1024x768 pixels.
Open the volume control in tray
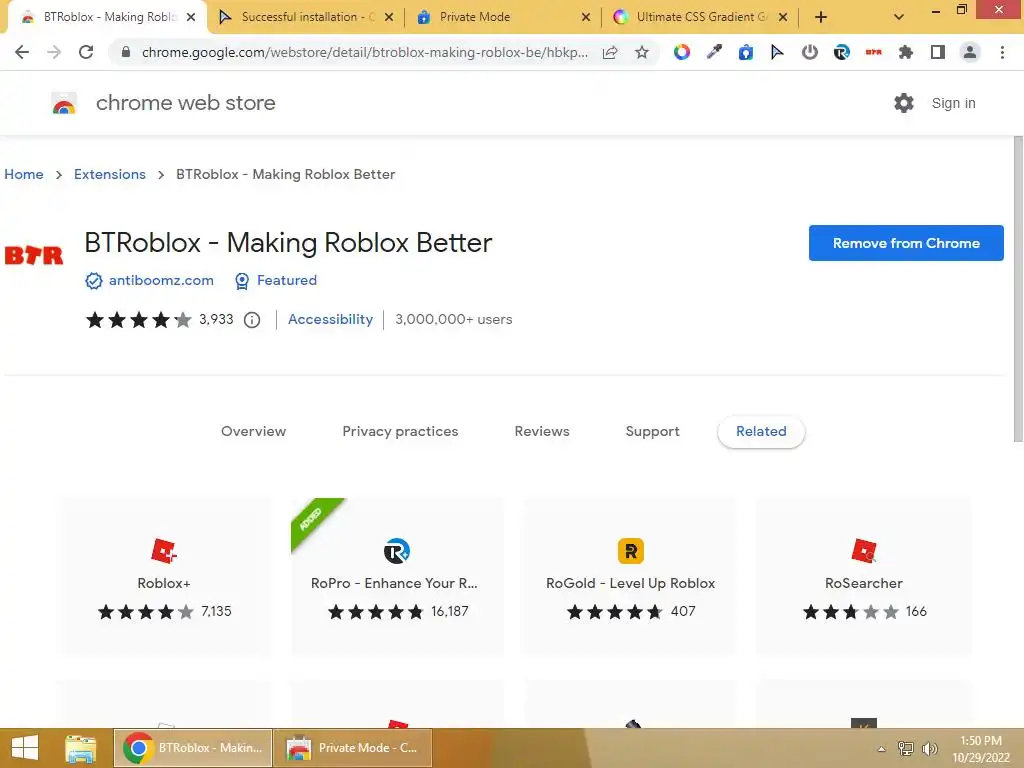(930, 748)
